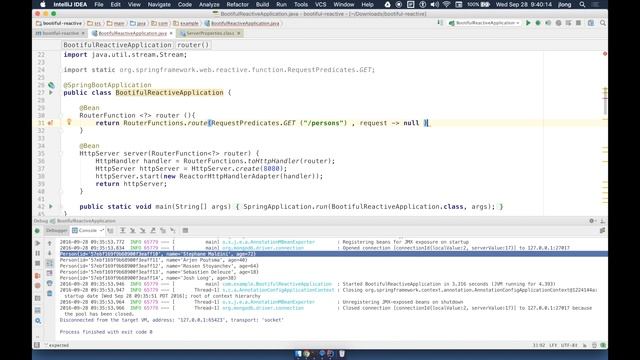Open the VCS menu
This screenshot has height=360, width=640.
(x=320, y=4)
